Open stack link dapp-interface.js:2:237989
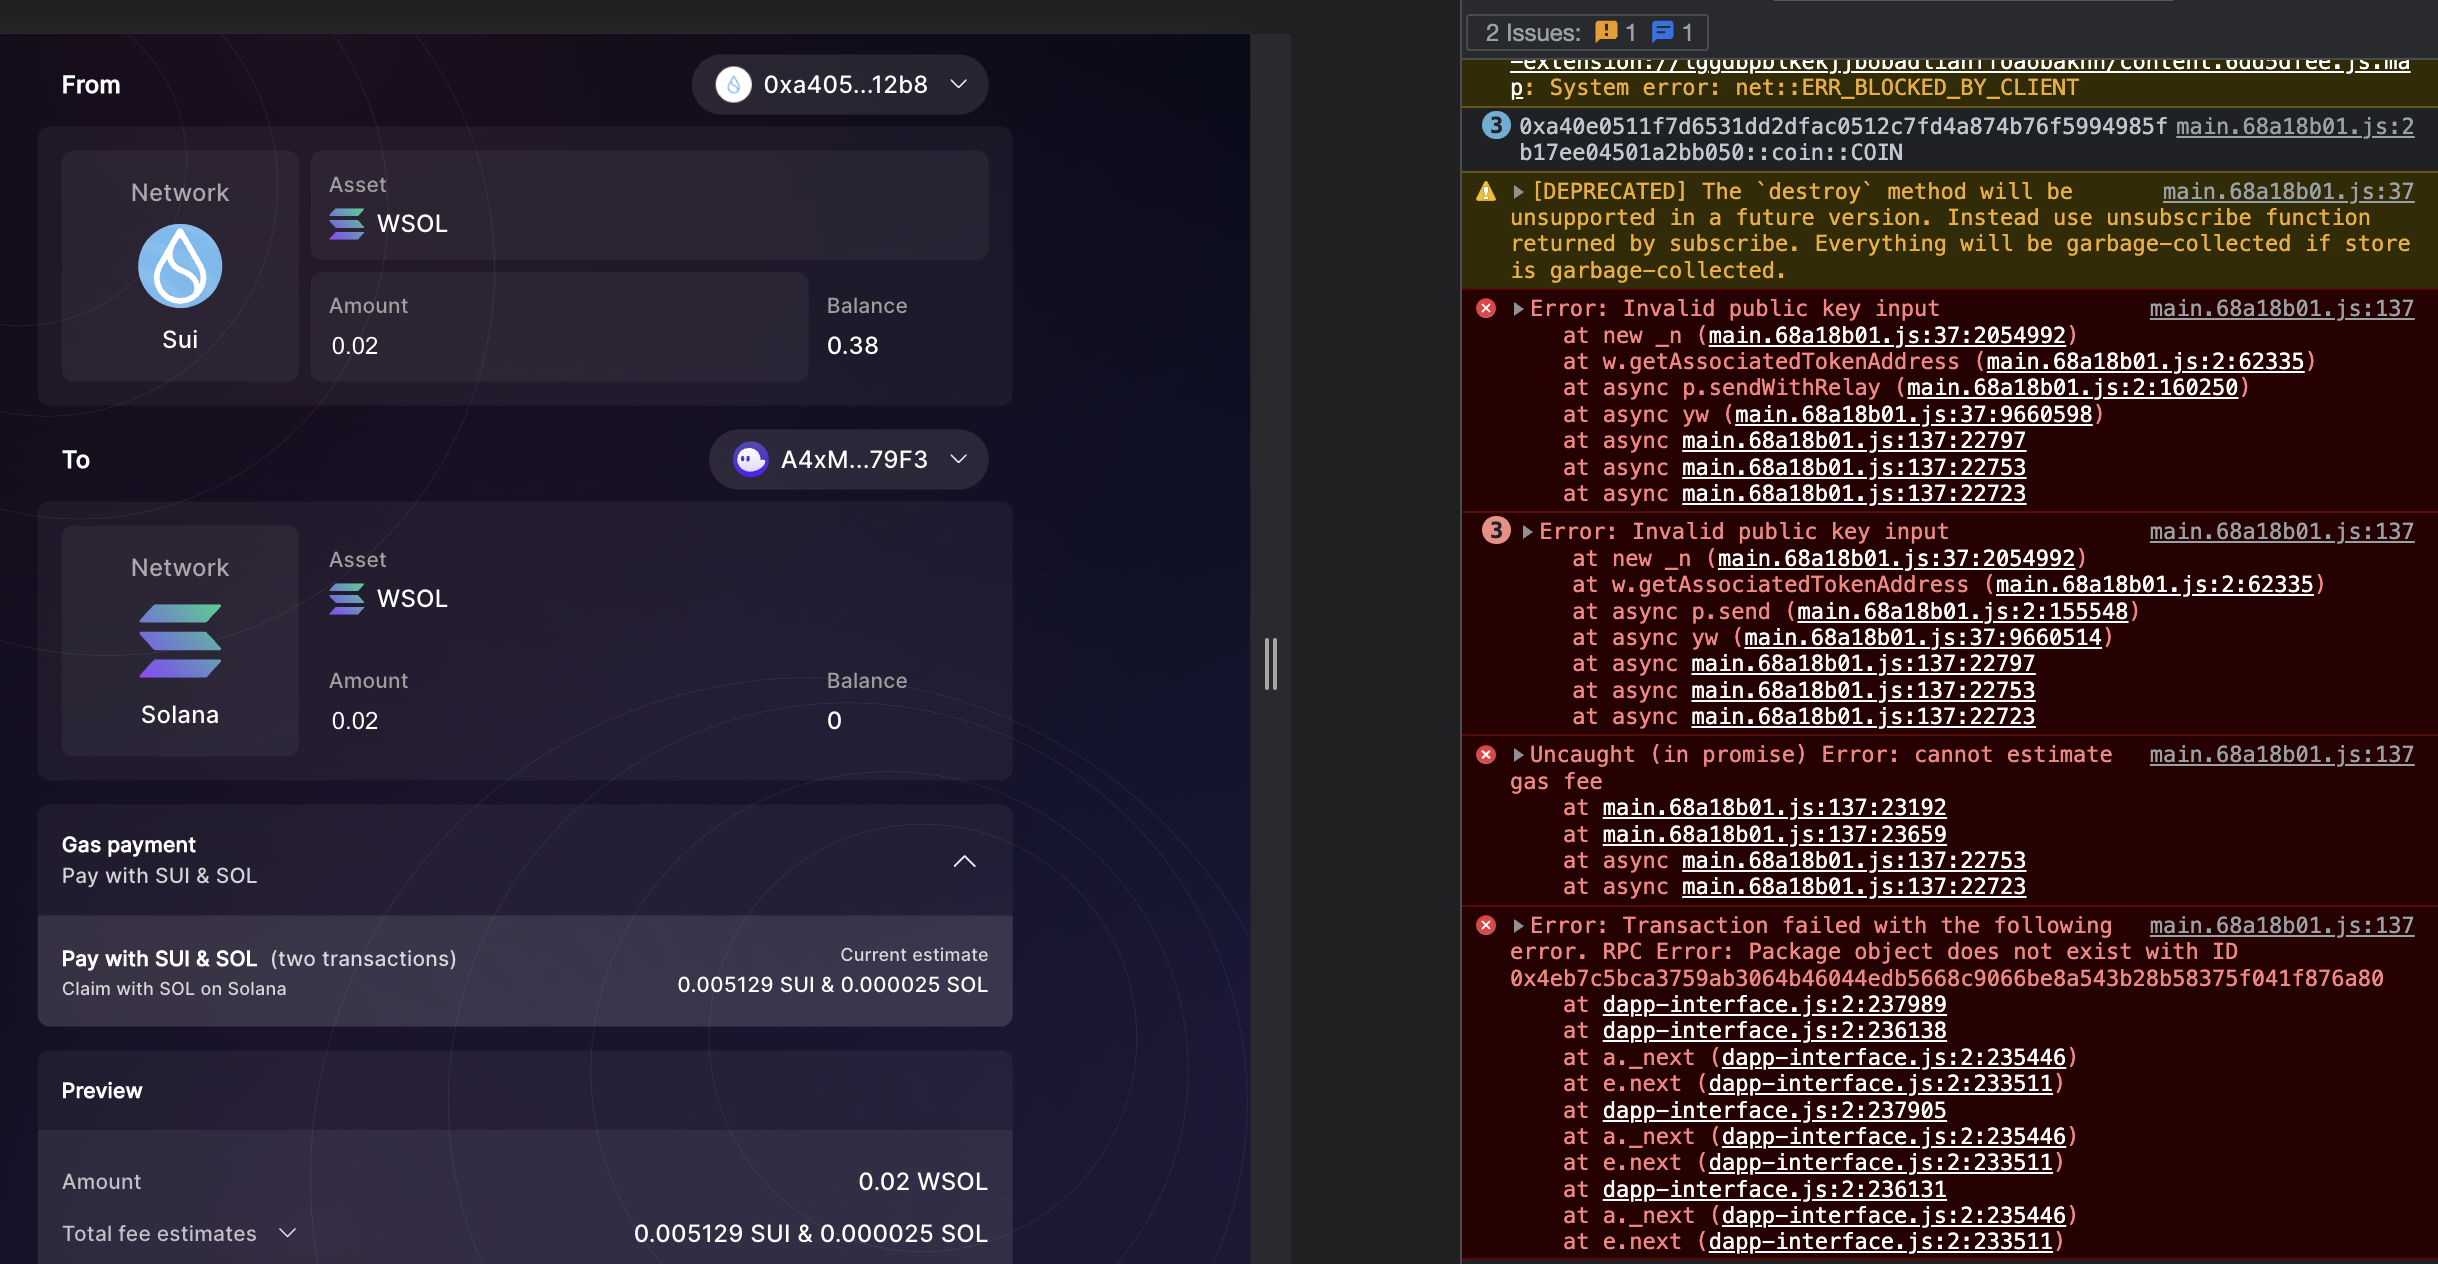2438x1264 pixels. click(1774, 1005)
